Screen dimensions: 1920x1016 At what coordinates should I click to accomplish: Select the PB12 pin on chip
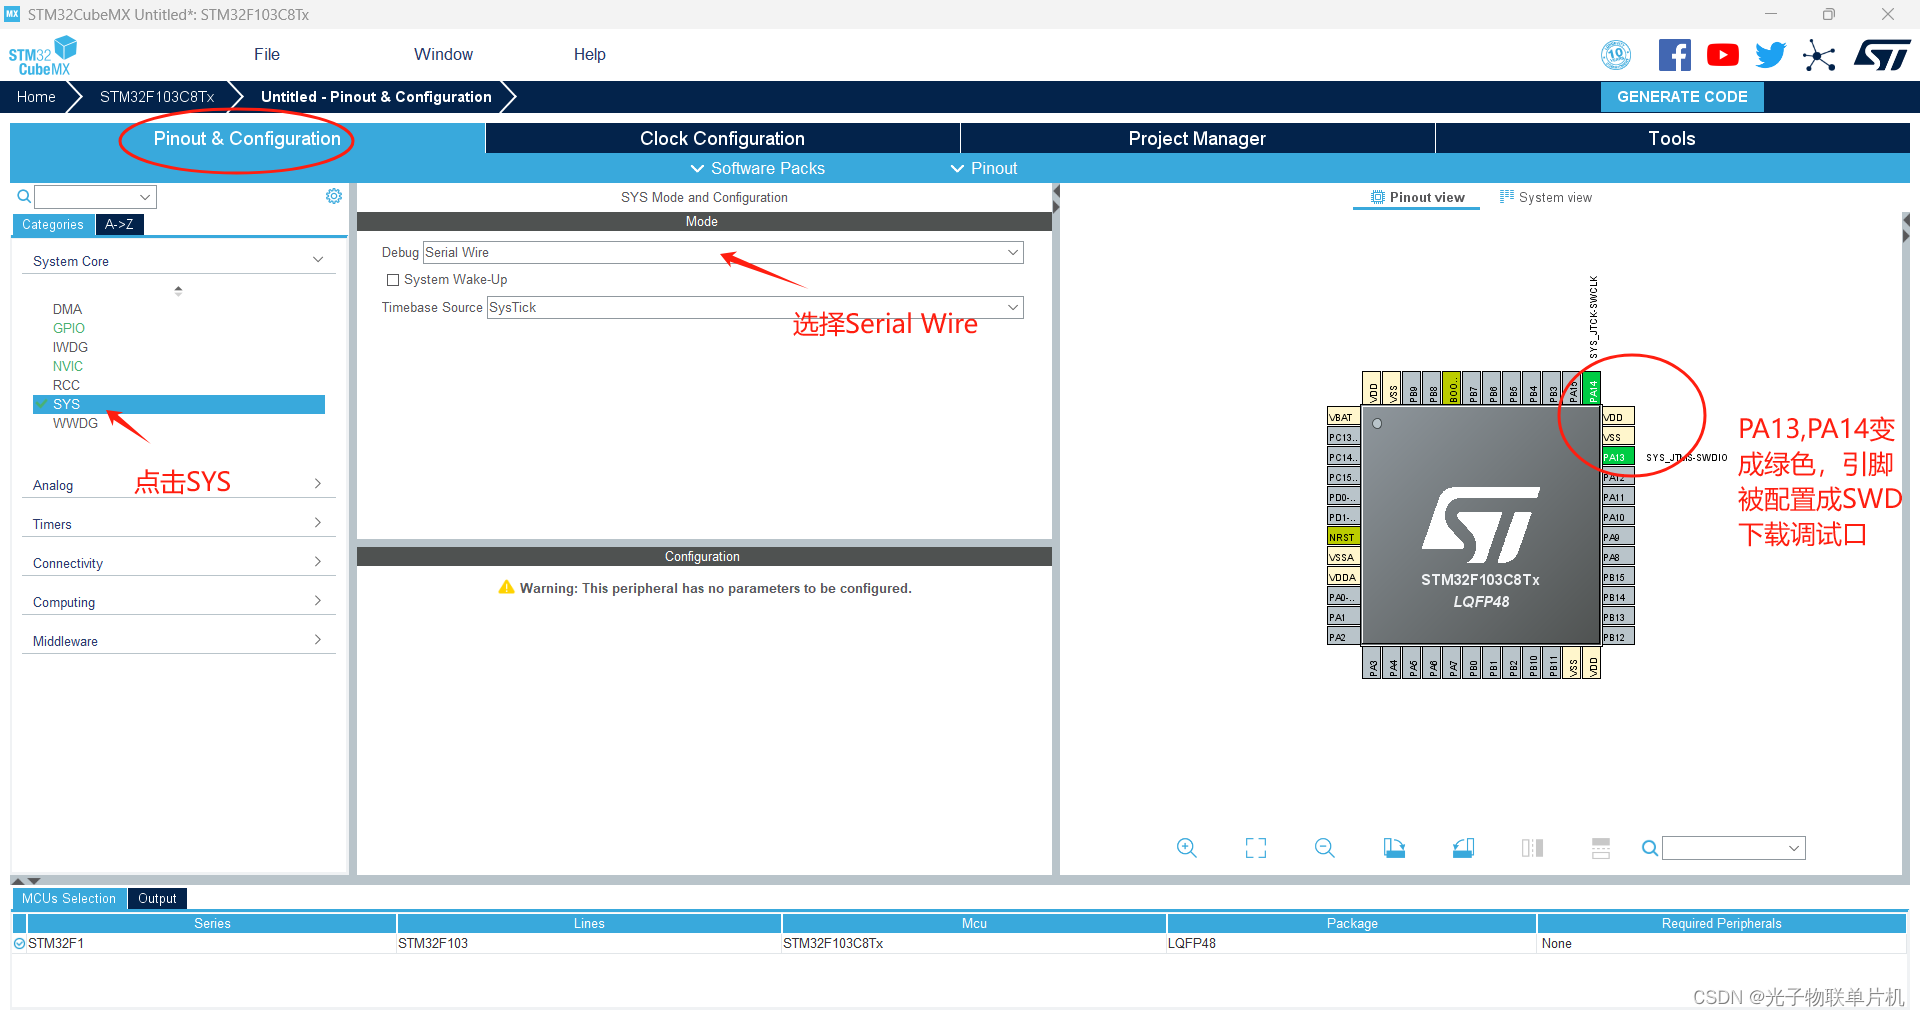point(1618,637)
